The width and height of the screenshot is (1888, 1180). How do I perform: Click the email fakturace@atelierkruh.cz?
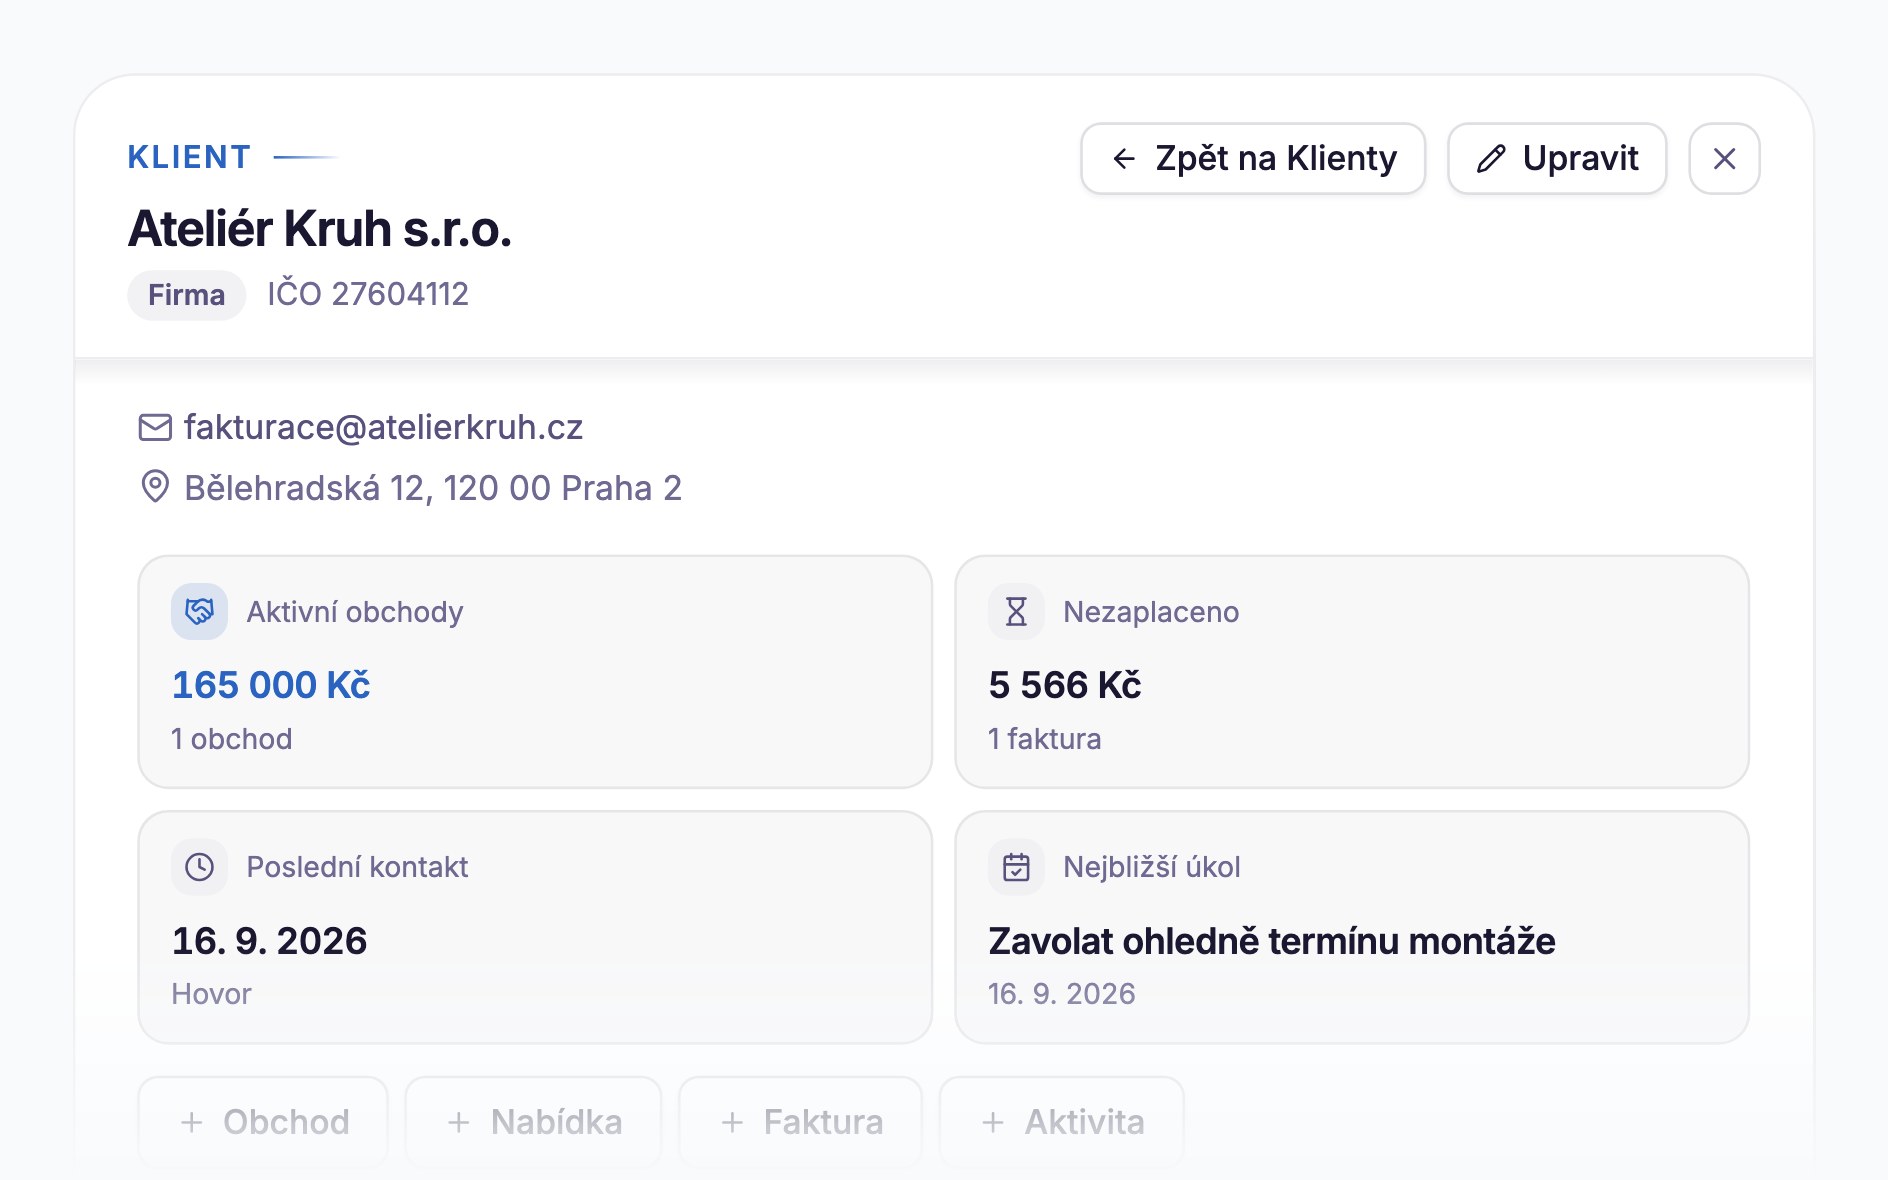[383, 427]
